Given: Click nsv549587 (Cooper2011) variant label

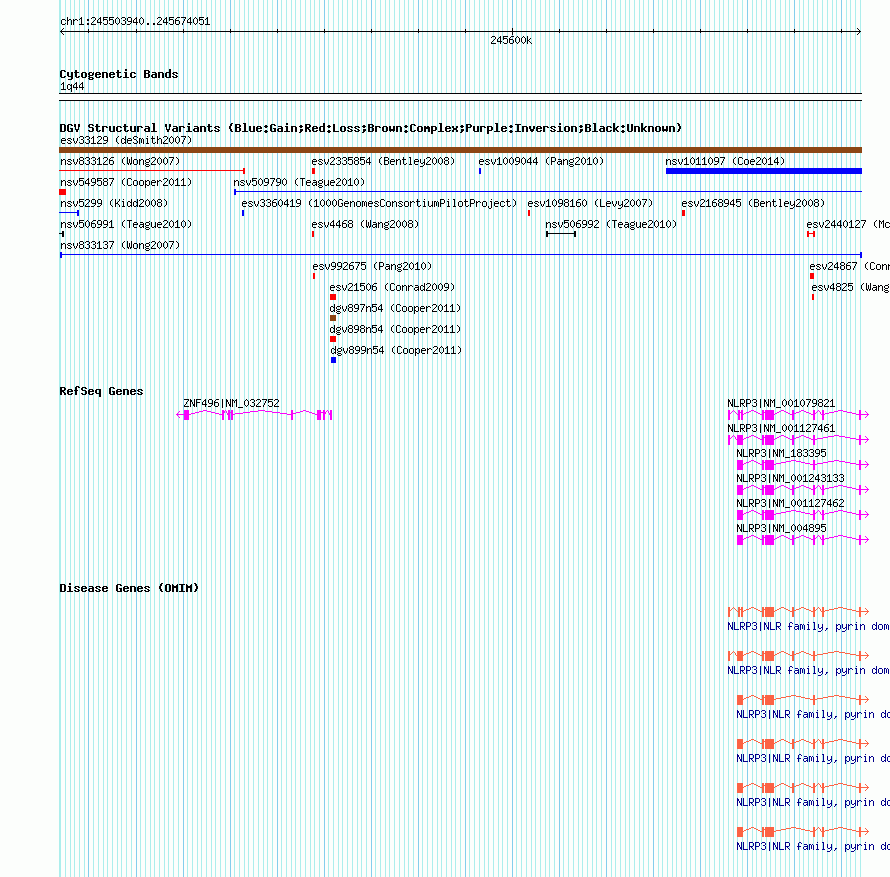Looking at the screenshot, I should click(126, 182).
